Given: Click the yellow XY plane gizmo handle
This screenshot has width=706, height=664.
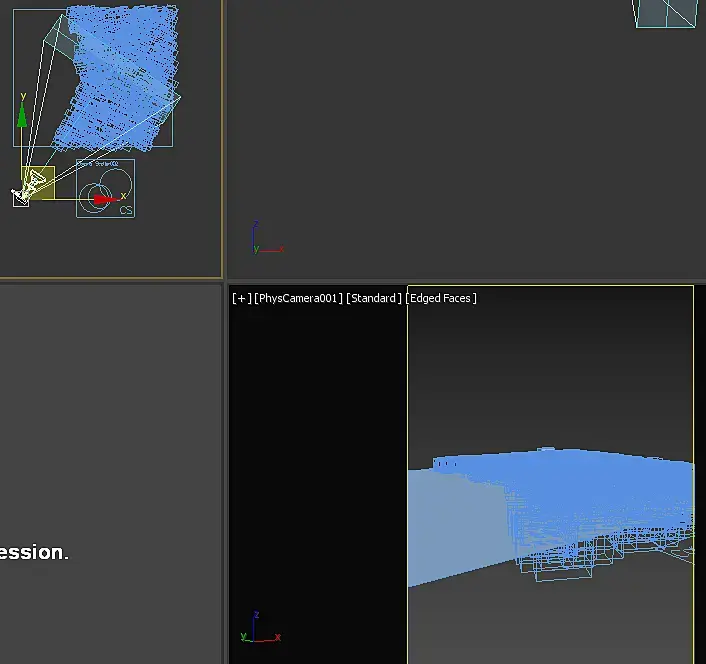Looking at the screenshot, I should pos(38,183).
